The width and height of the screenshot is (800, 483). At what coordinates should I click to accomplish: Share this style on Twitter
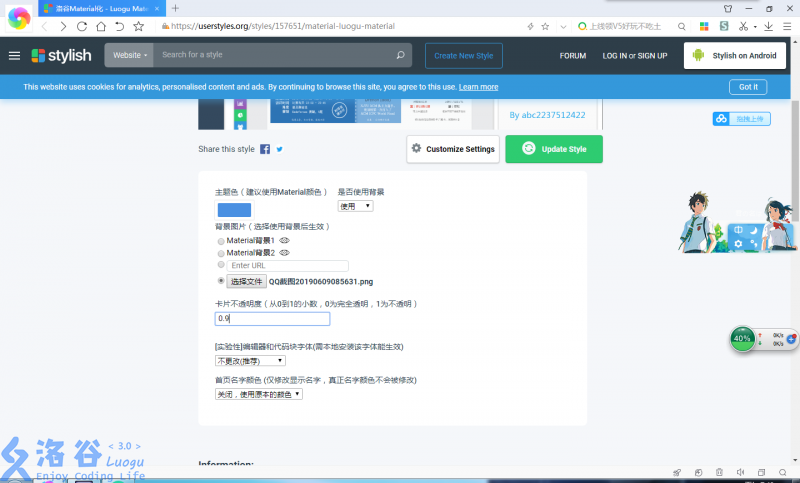click(x=280, y=149)
